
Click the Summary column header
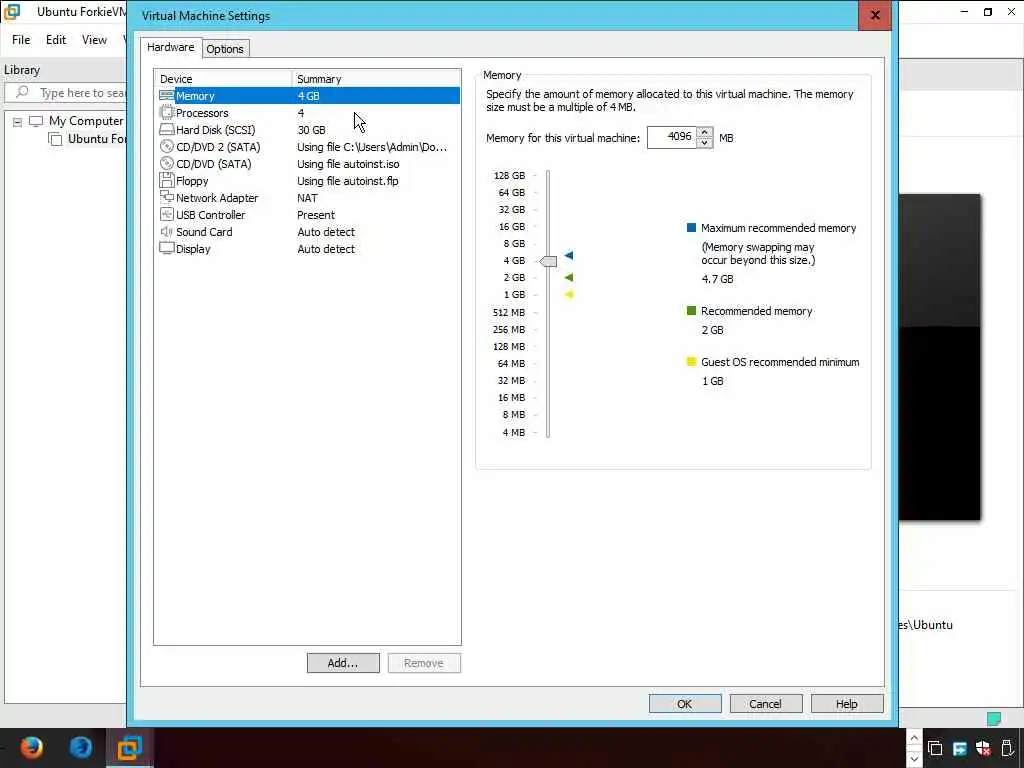coord(376,79)
